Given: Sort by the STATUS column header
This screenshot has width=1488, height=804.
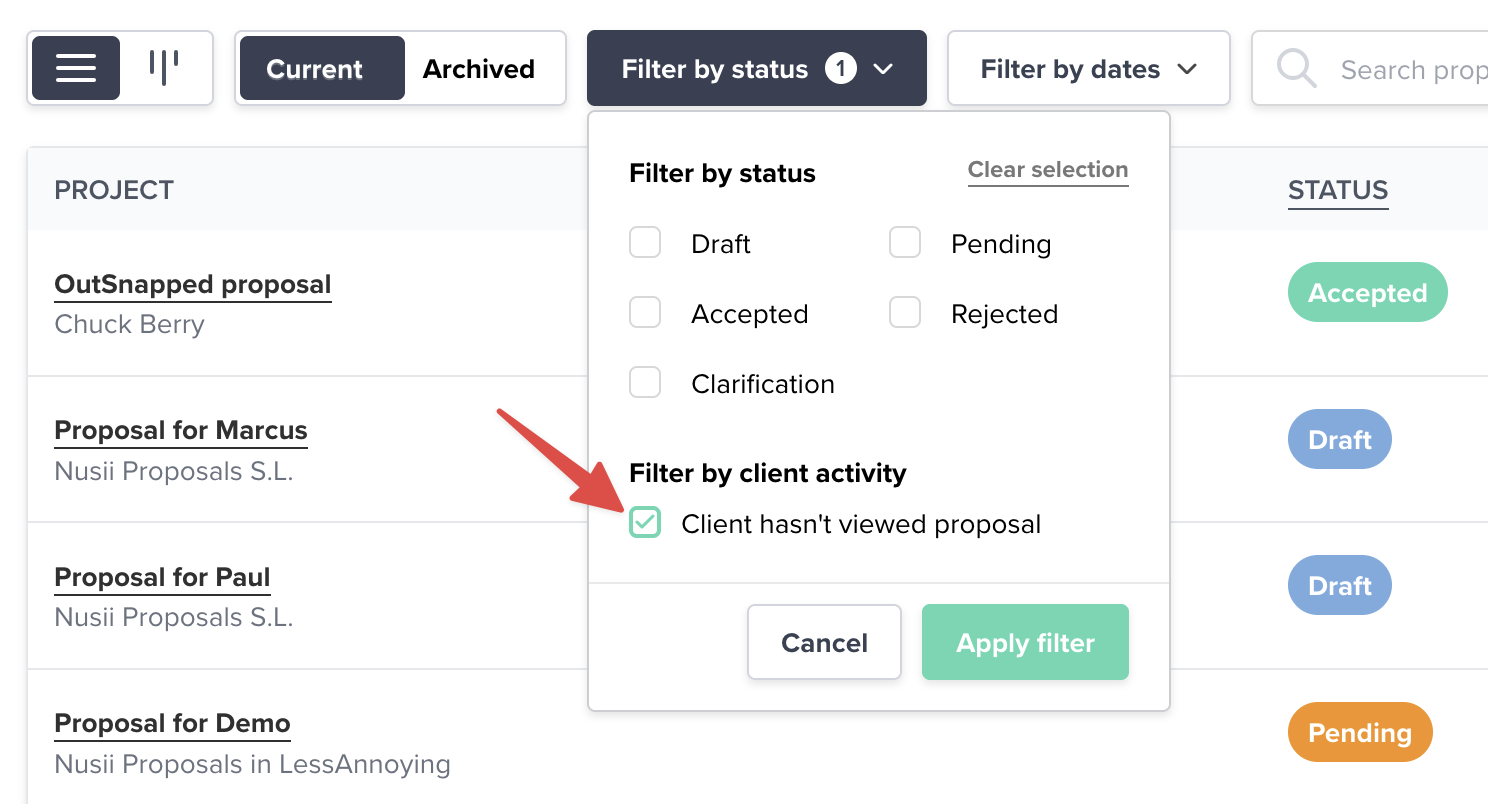Looking at the screenshot, I should [x=1337, y=190].
